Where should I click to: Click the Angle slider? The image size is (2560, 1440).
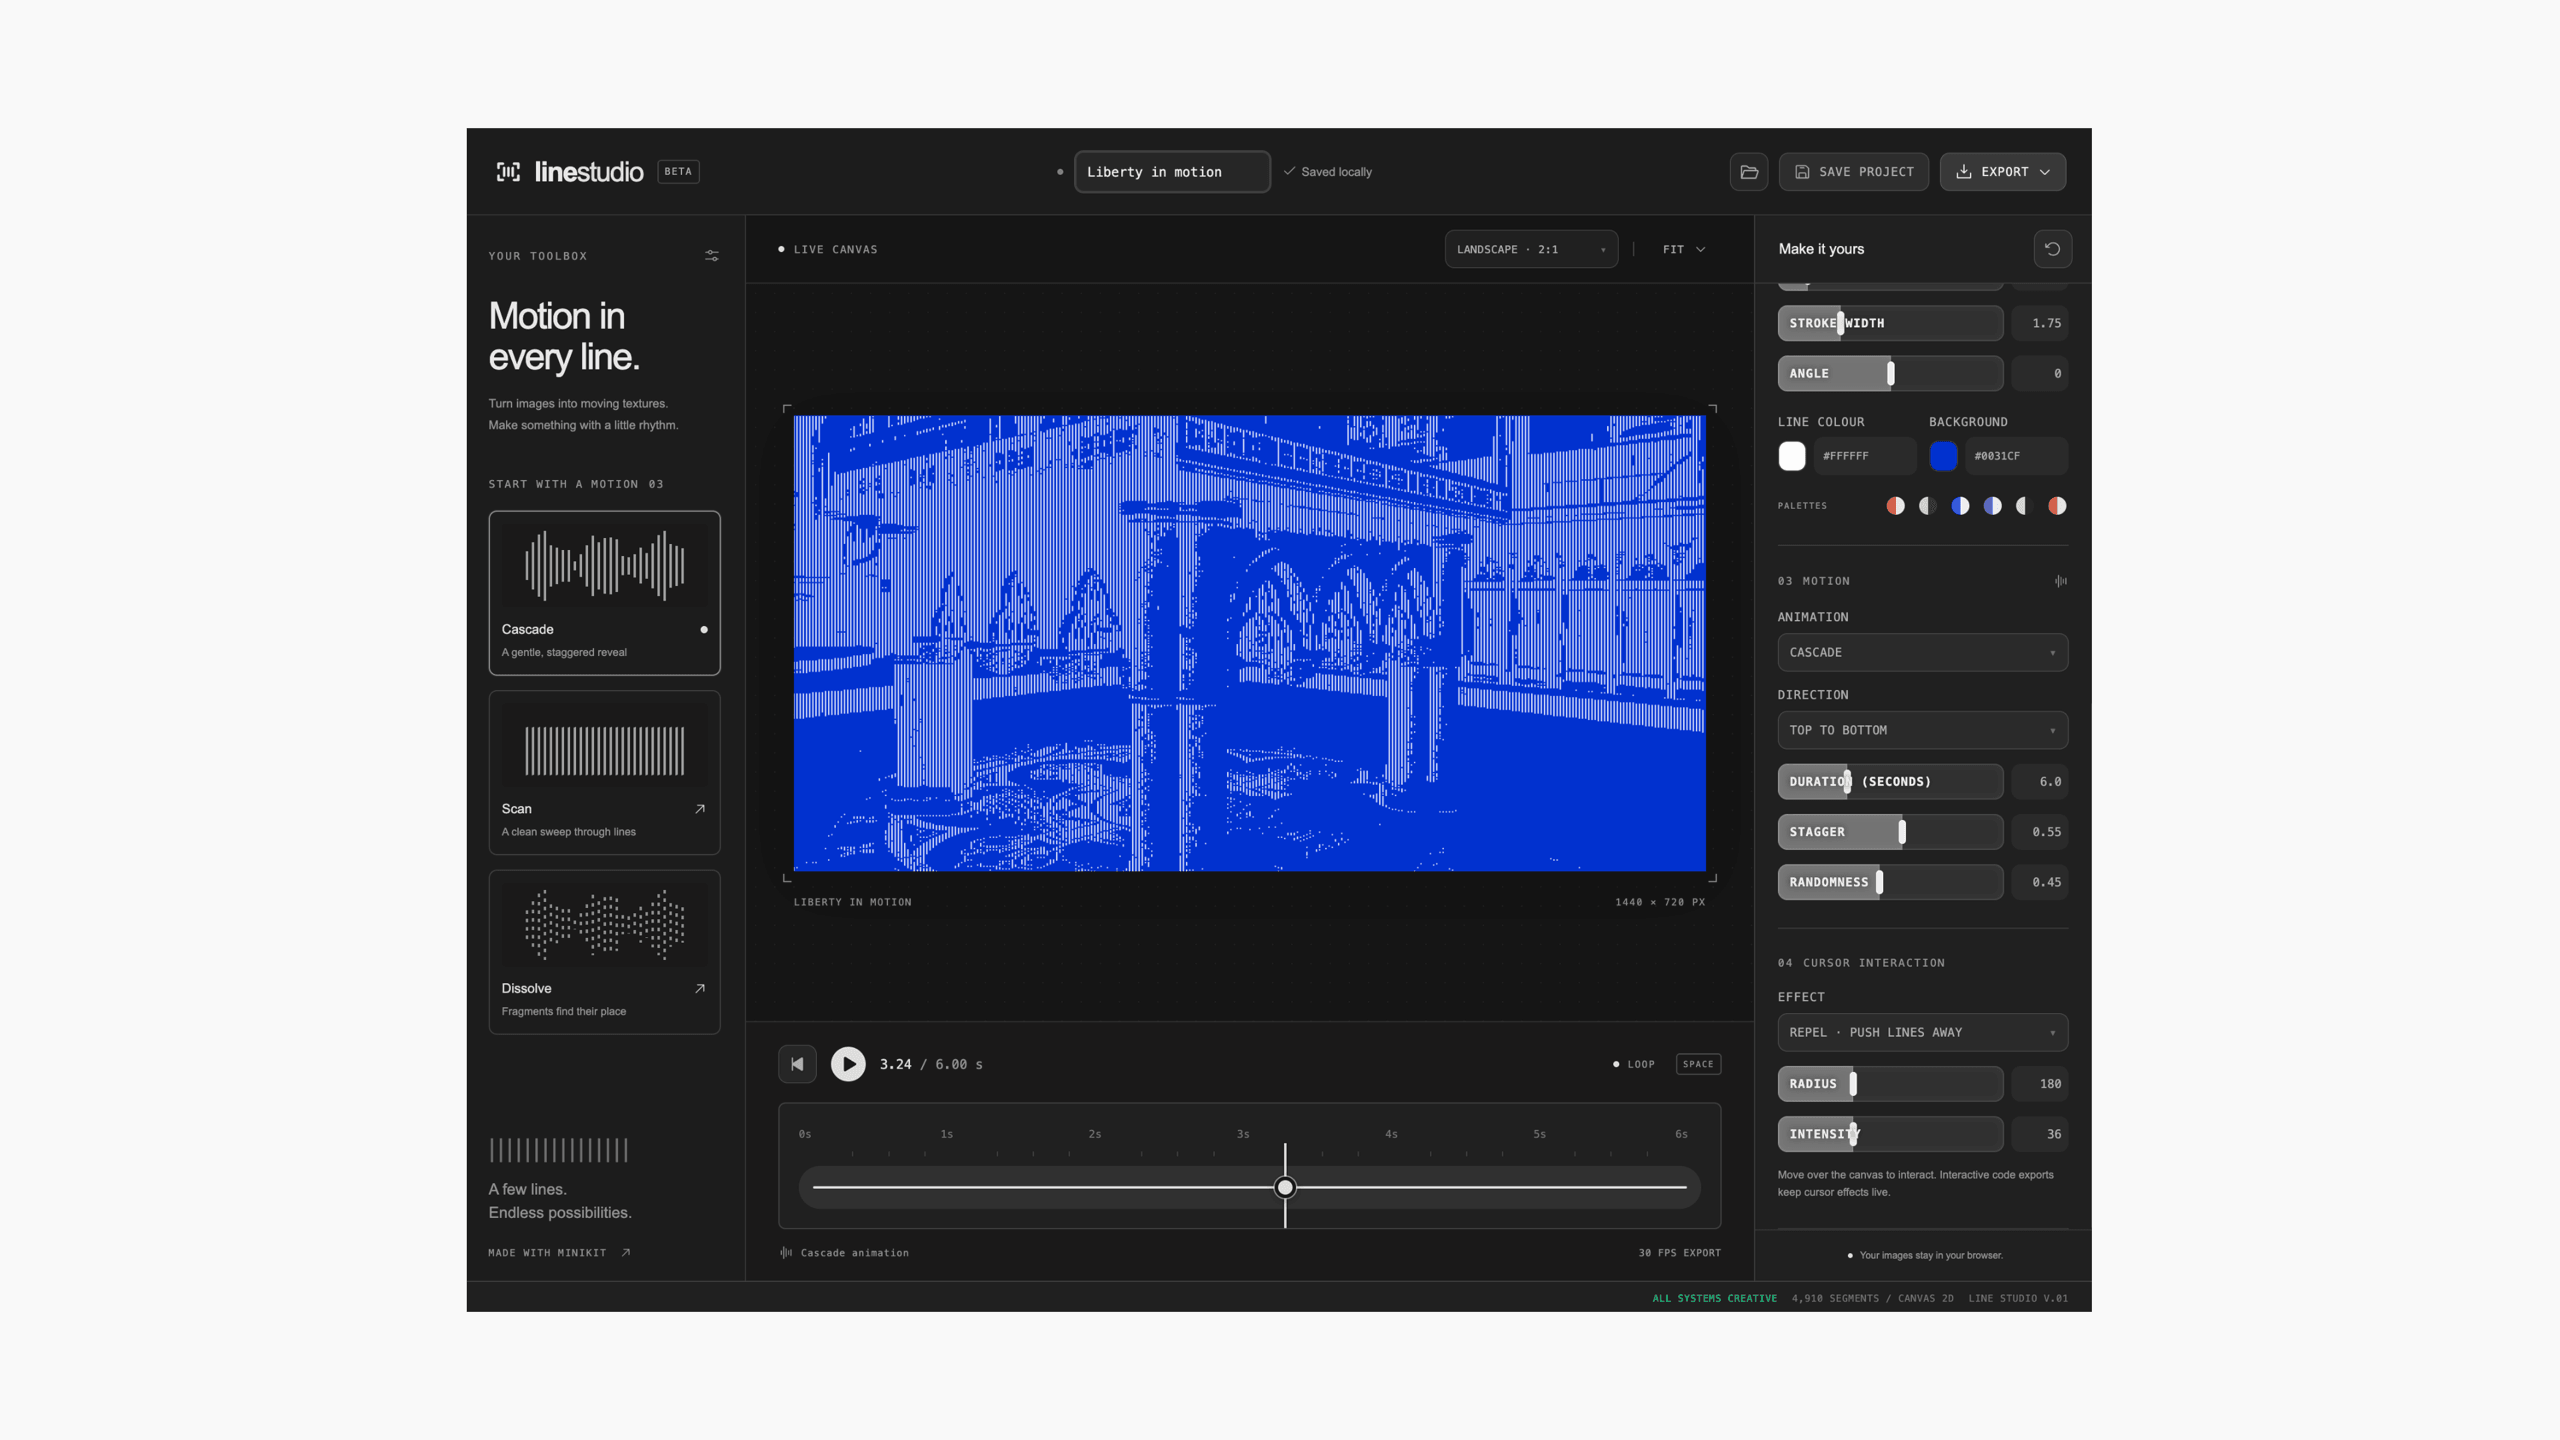tap(1890, 373)
